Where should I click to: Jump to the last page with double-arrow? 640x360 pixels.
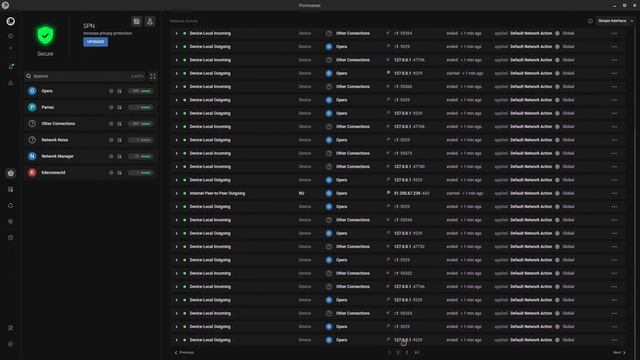click(416, 353)
